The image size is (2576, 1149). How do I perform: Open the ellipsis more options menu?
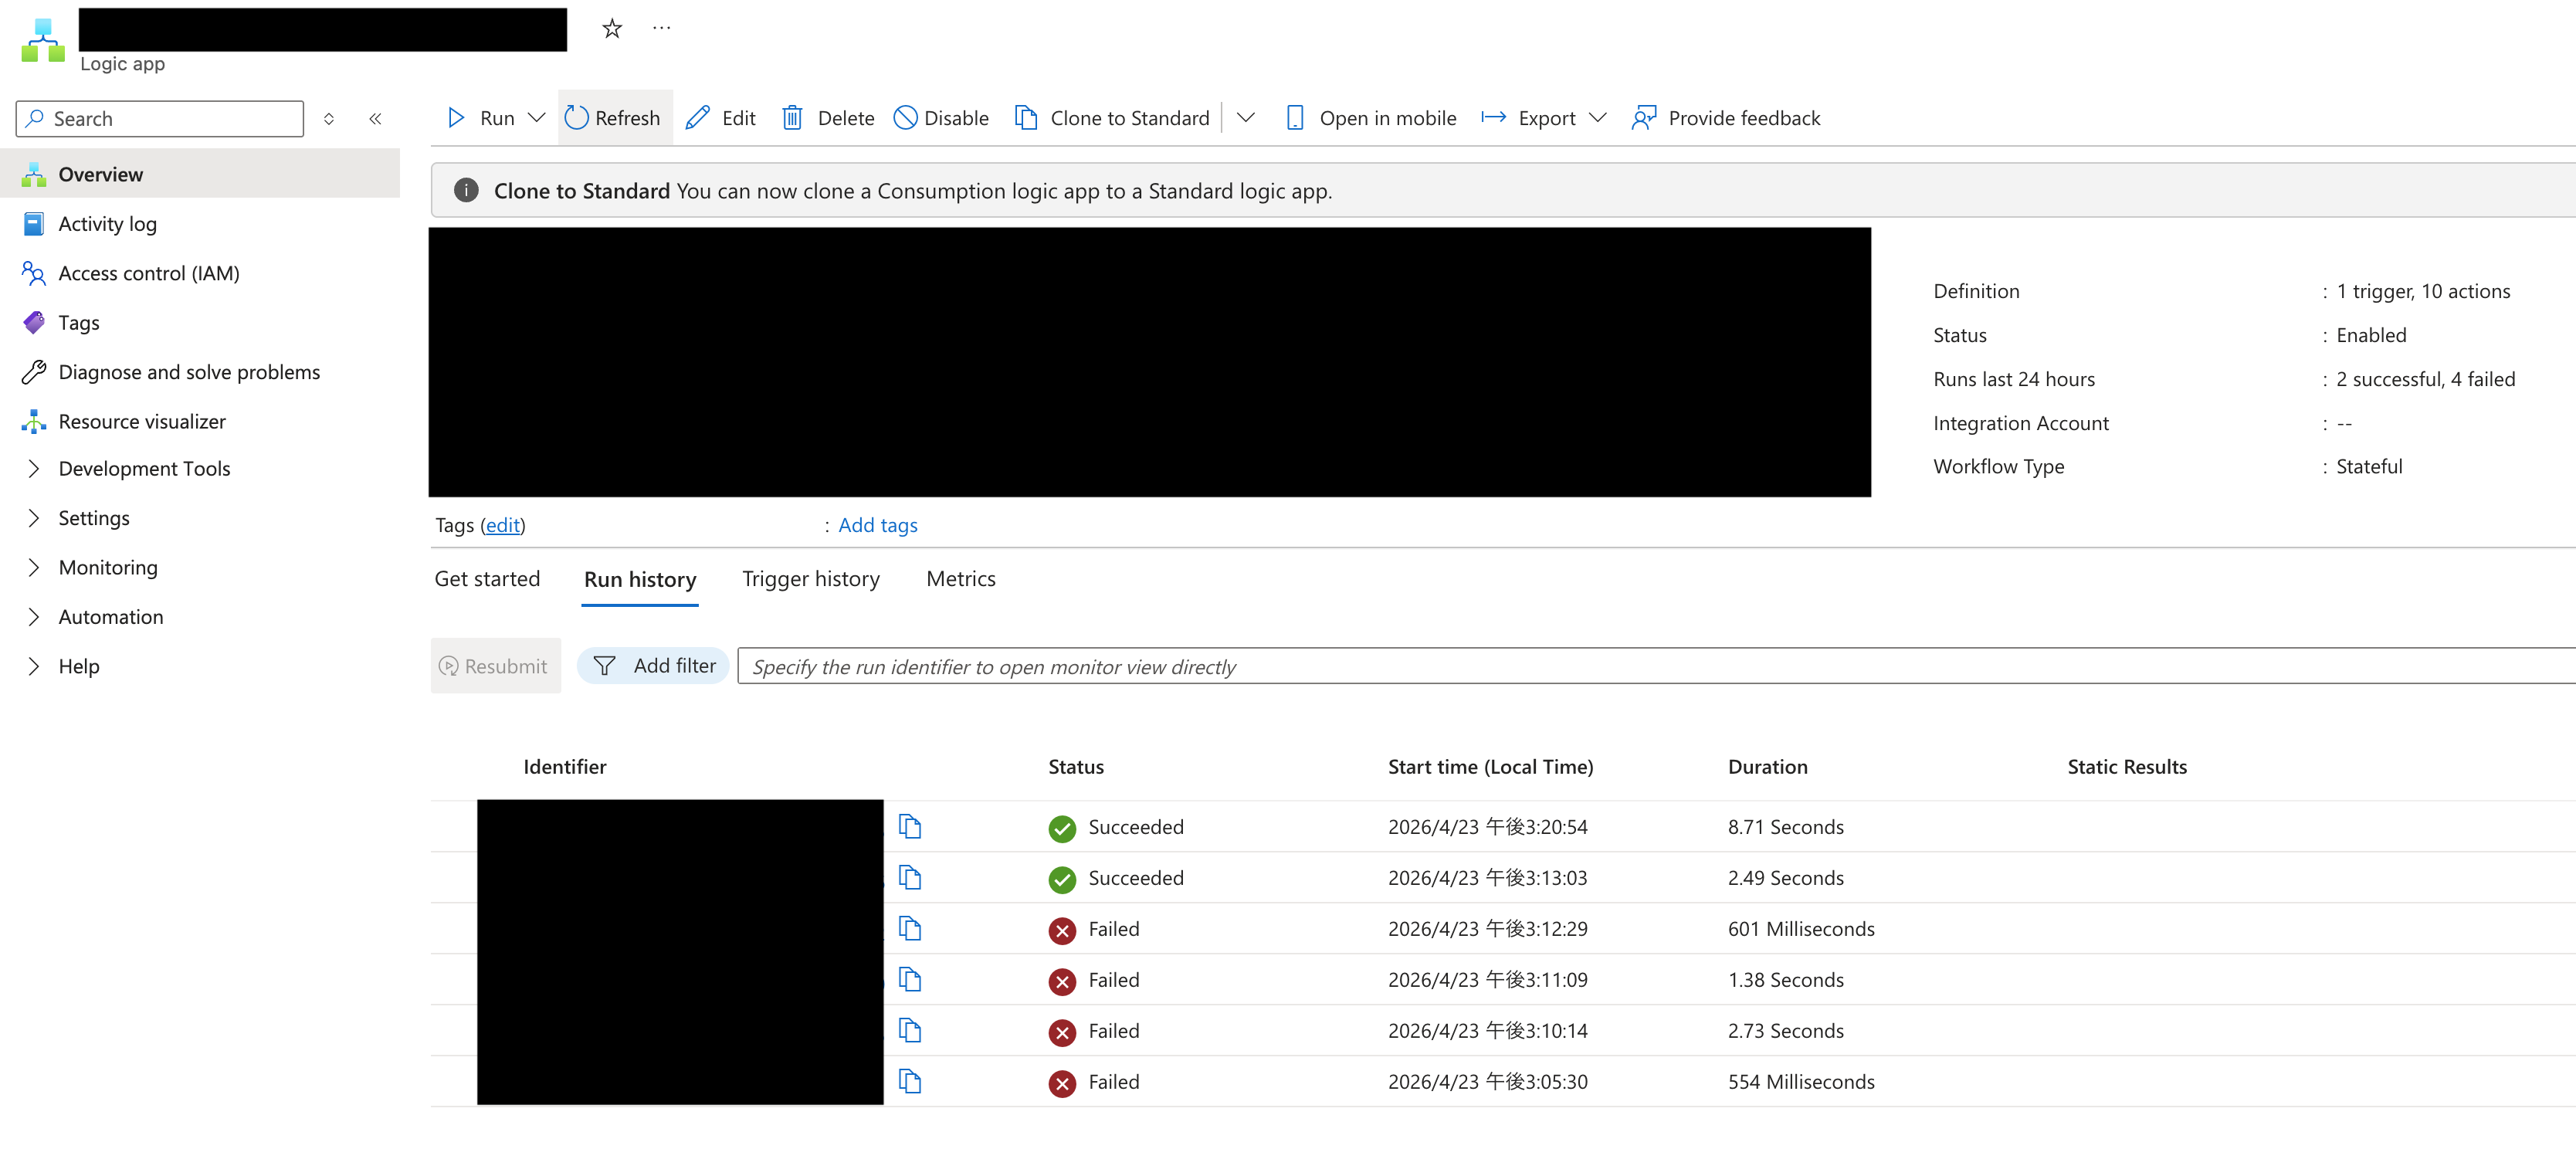coord(662,28)
